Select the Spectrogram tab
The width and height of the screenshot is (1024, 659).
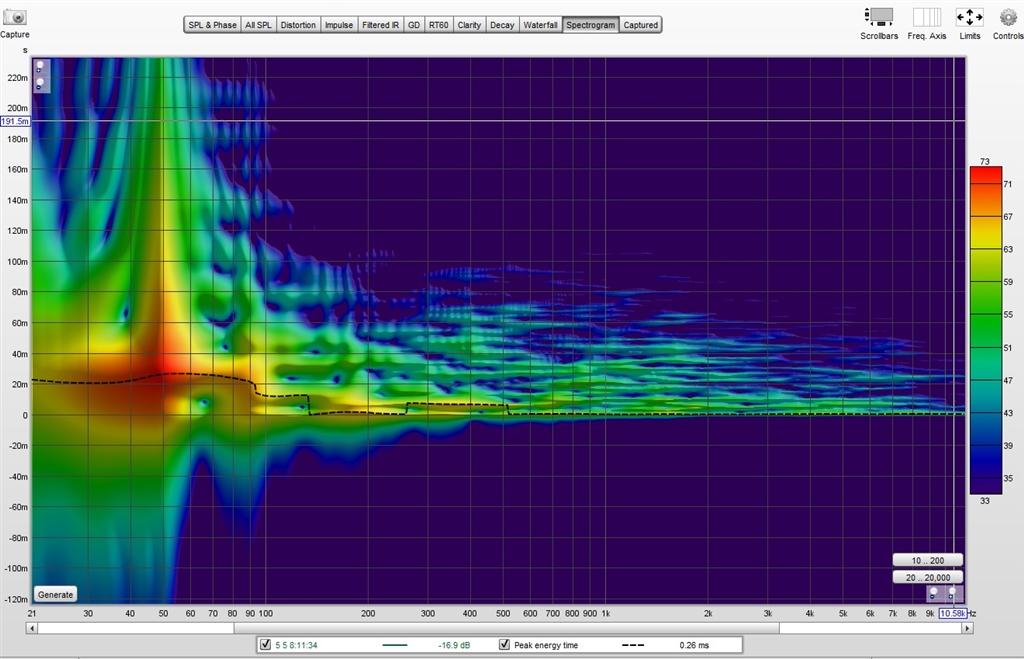click(590, 25)
